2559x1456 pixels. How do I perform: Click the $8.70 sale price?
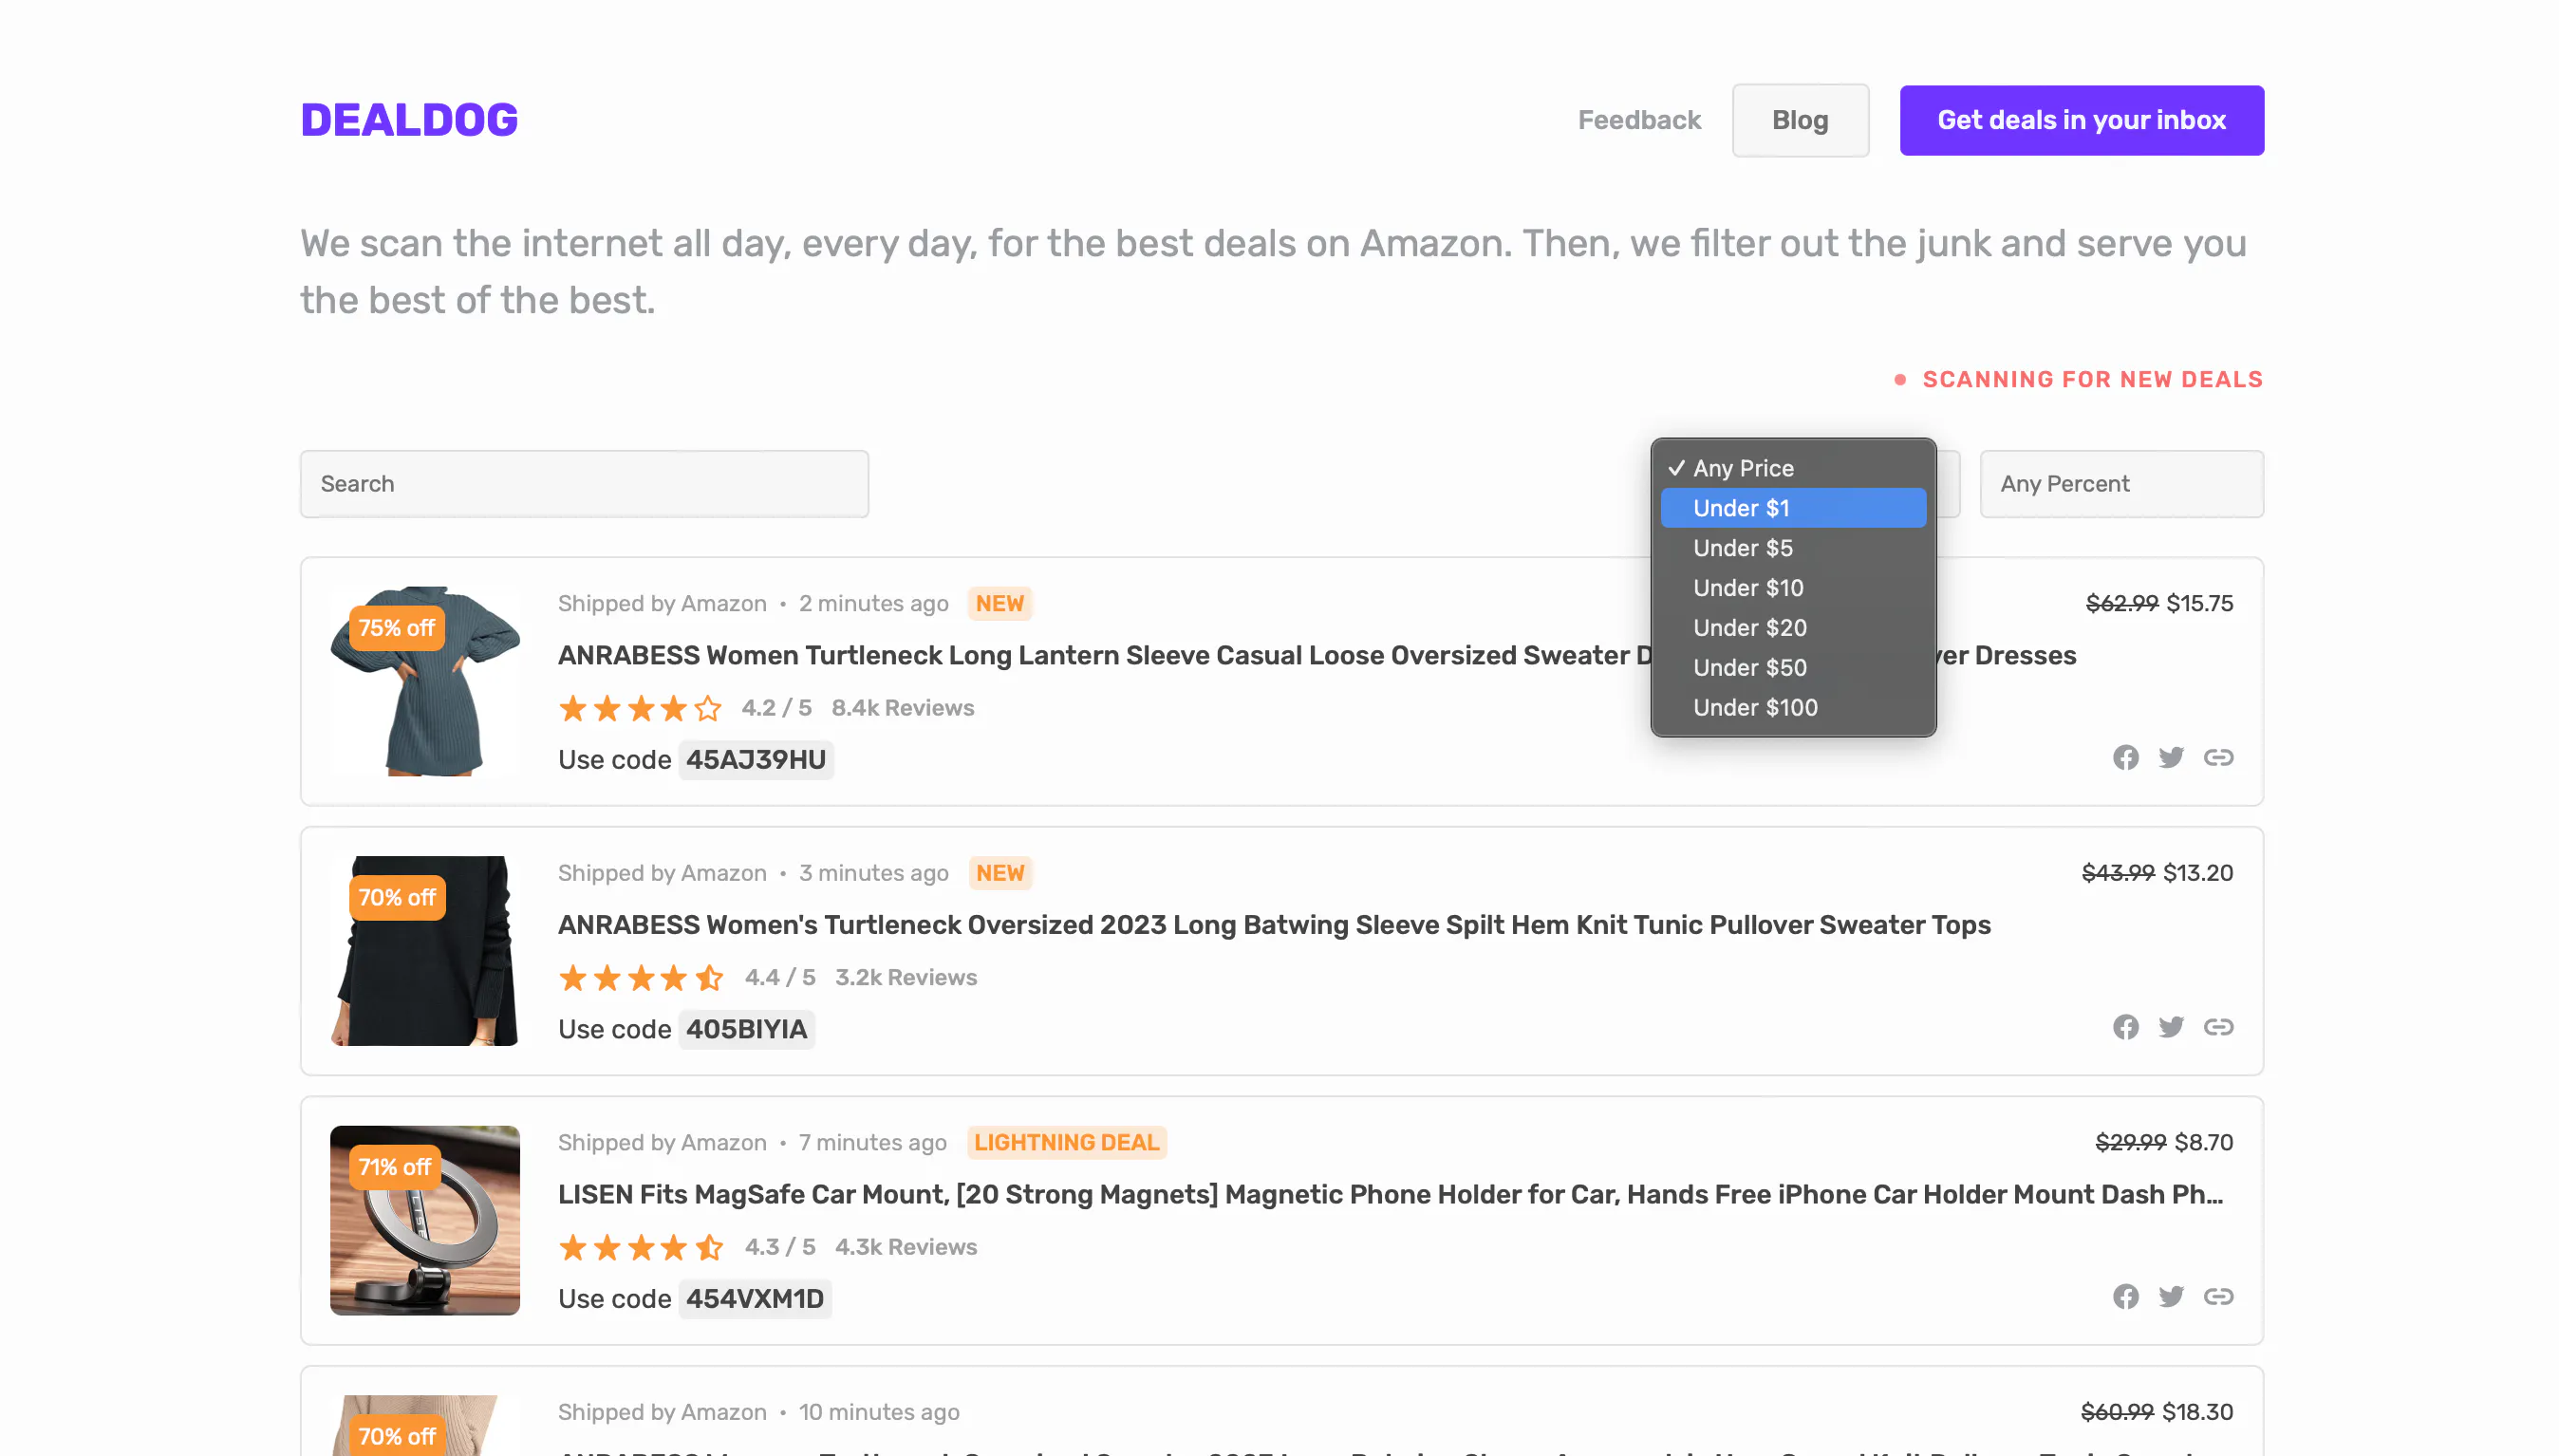(2203, 1142)
